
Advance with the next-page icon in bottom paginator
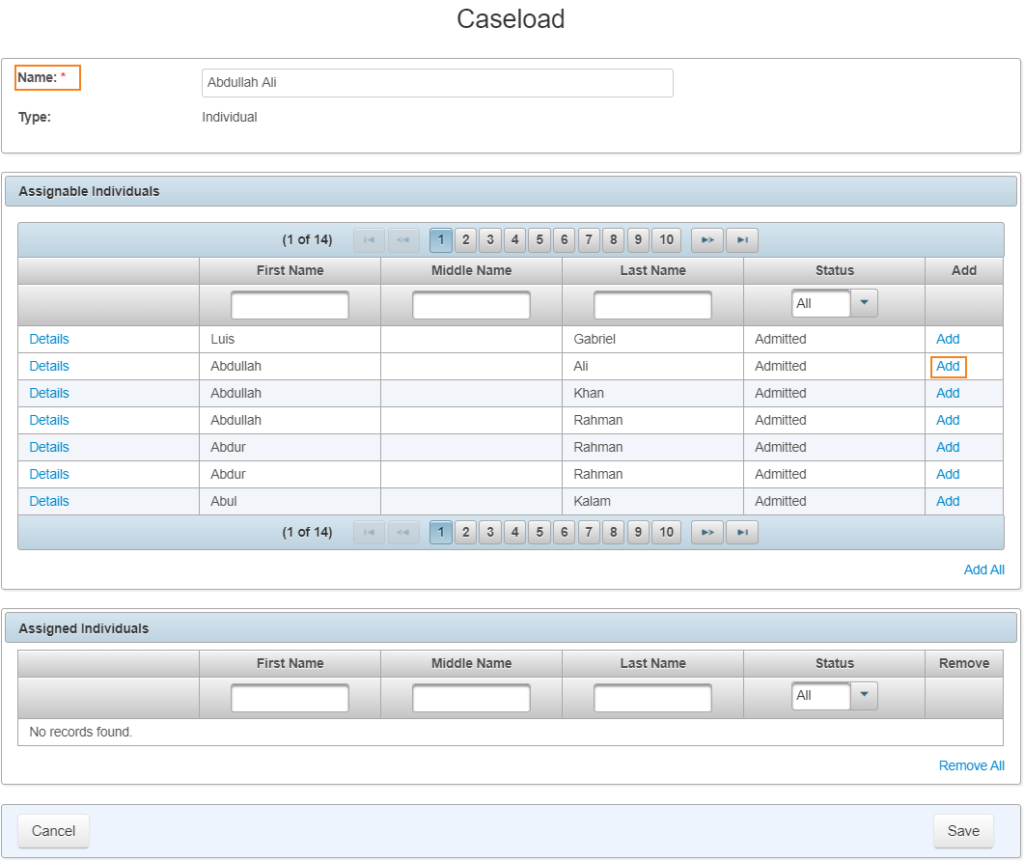pos(707,532)
